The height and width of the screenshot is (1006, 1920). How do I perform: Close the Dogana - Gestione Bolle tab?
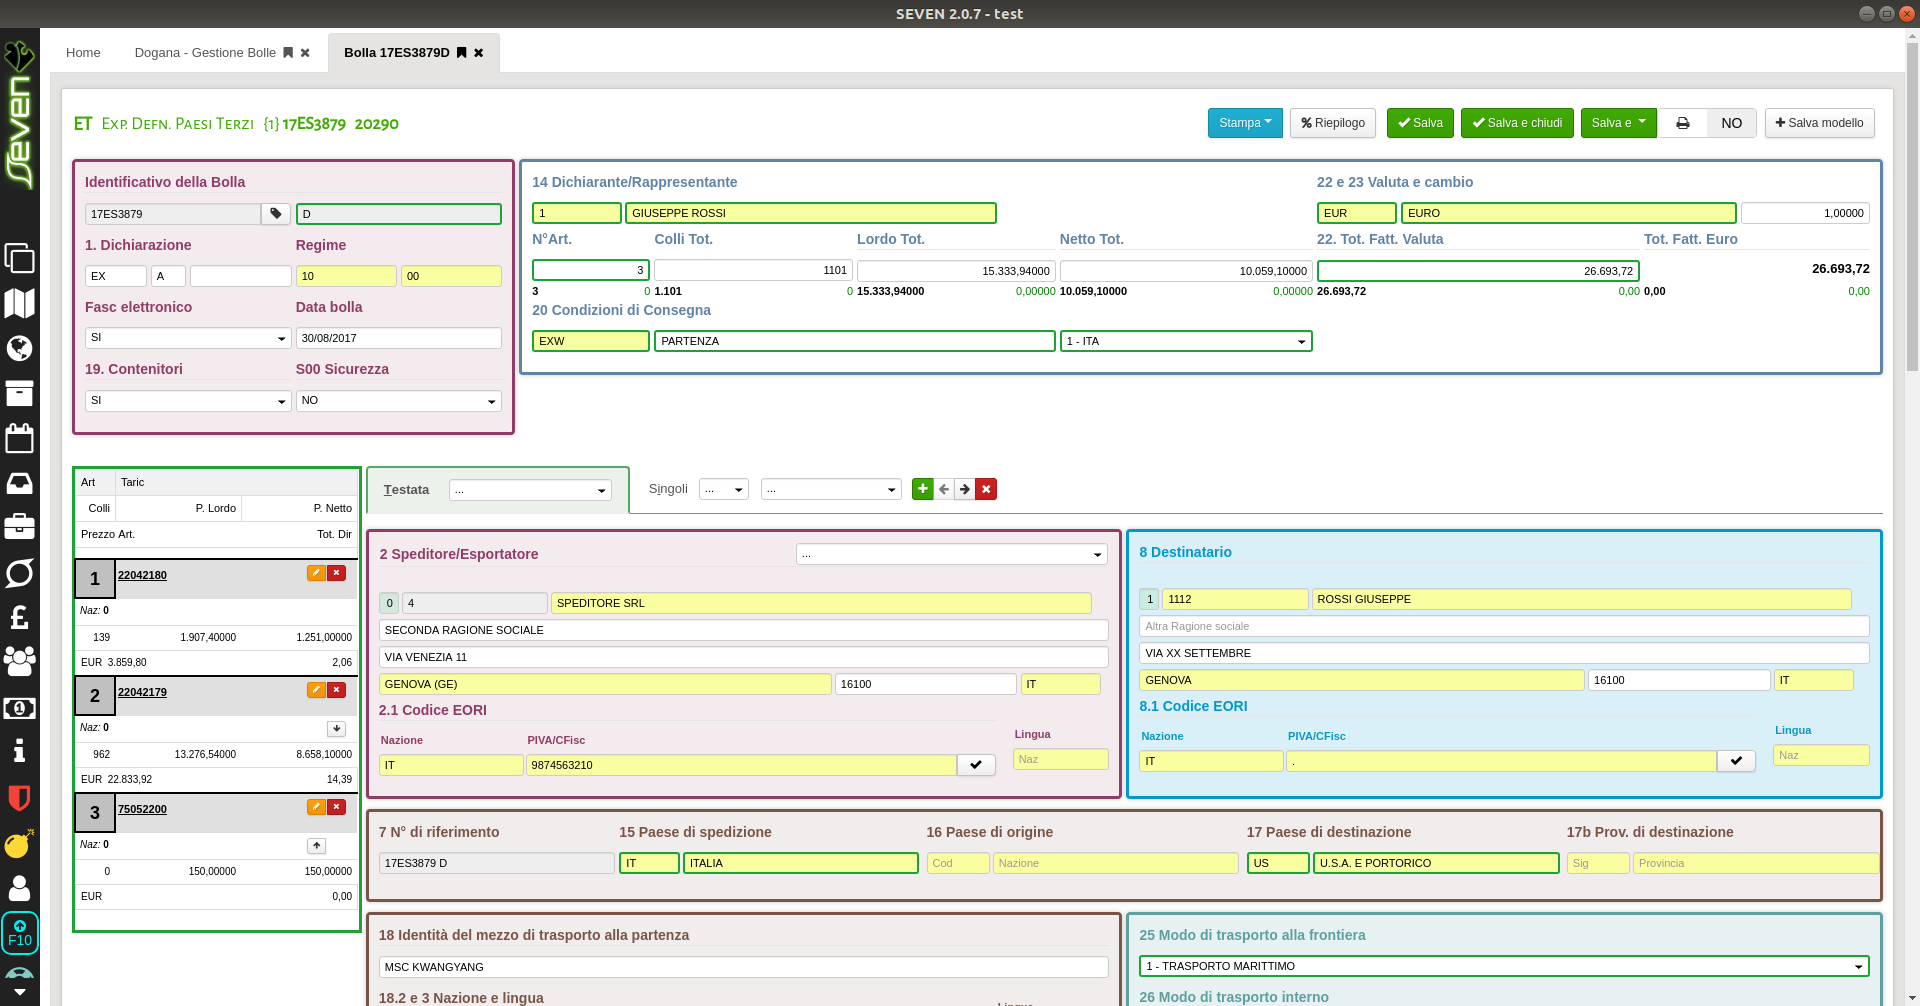click(305, 53)
